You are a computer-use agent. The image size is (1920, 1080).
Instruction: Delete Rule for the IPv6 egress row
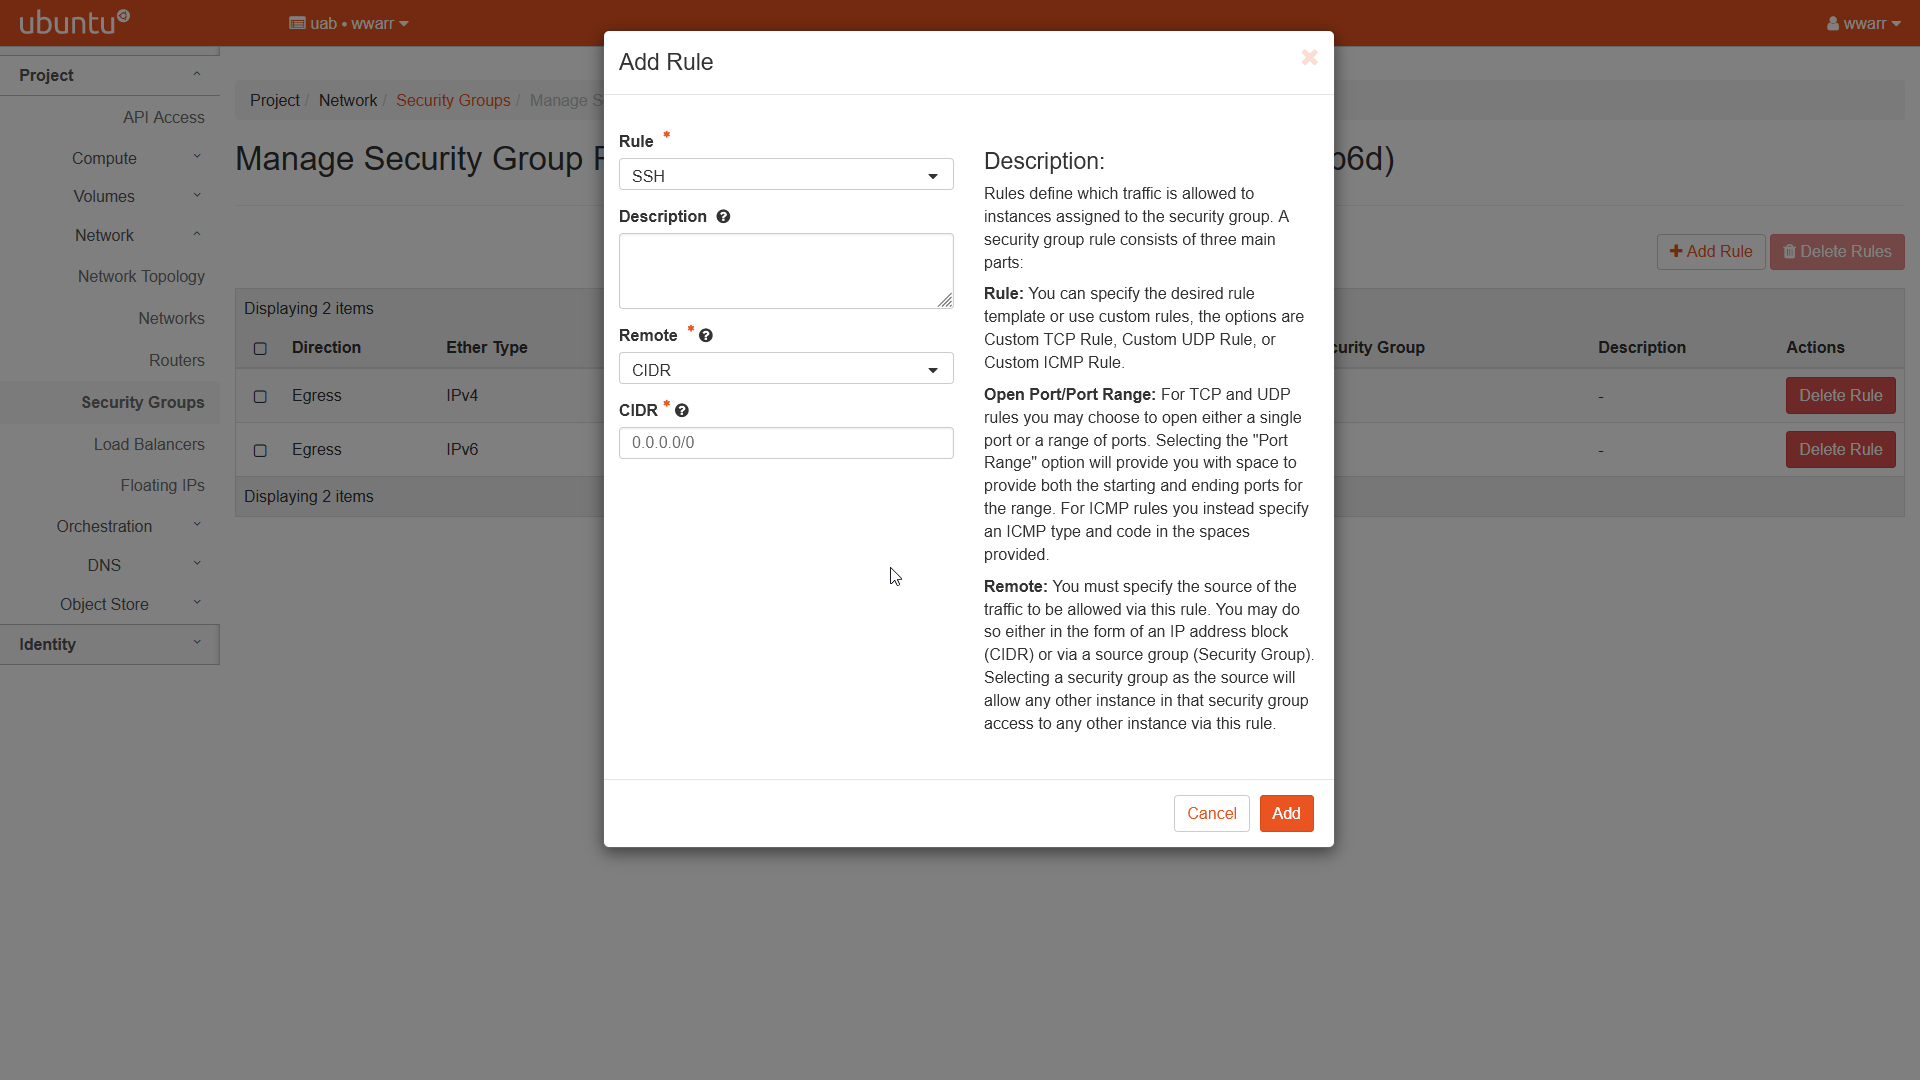point(1840,450)
